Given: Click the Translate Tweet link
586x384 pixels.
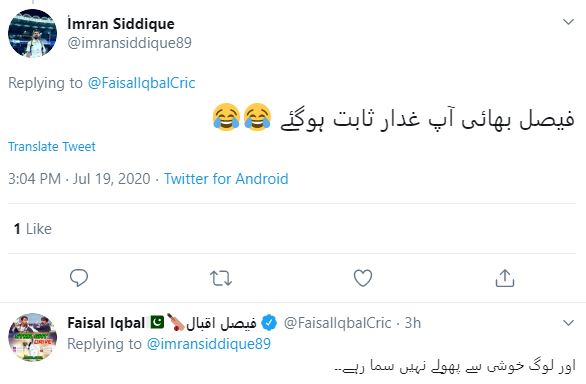Looking at the screenshot, I should tap(52, 147).
